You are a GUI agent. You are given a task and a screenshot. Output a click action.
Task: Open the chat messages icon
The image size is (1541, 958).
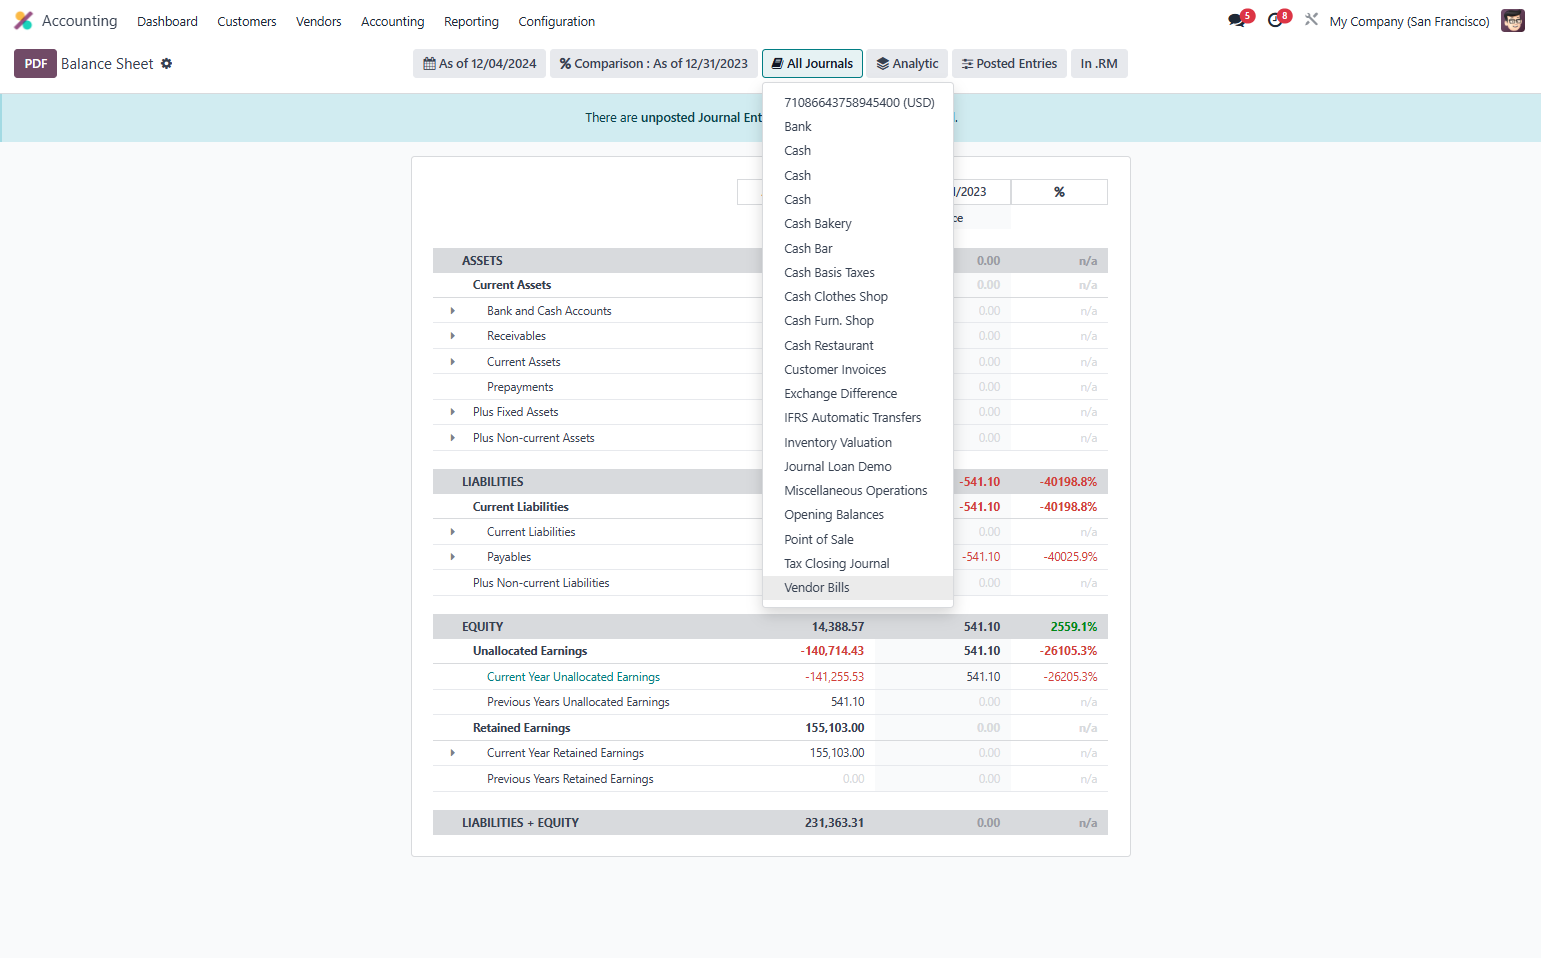pyautogui.click(x=1237, y=20)
